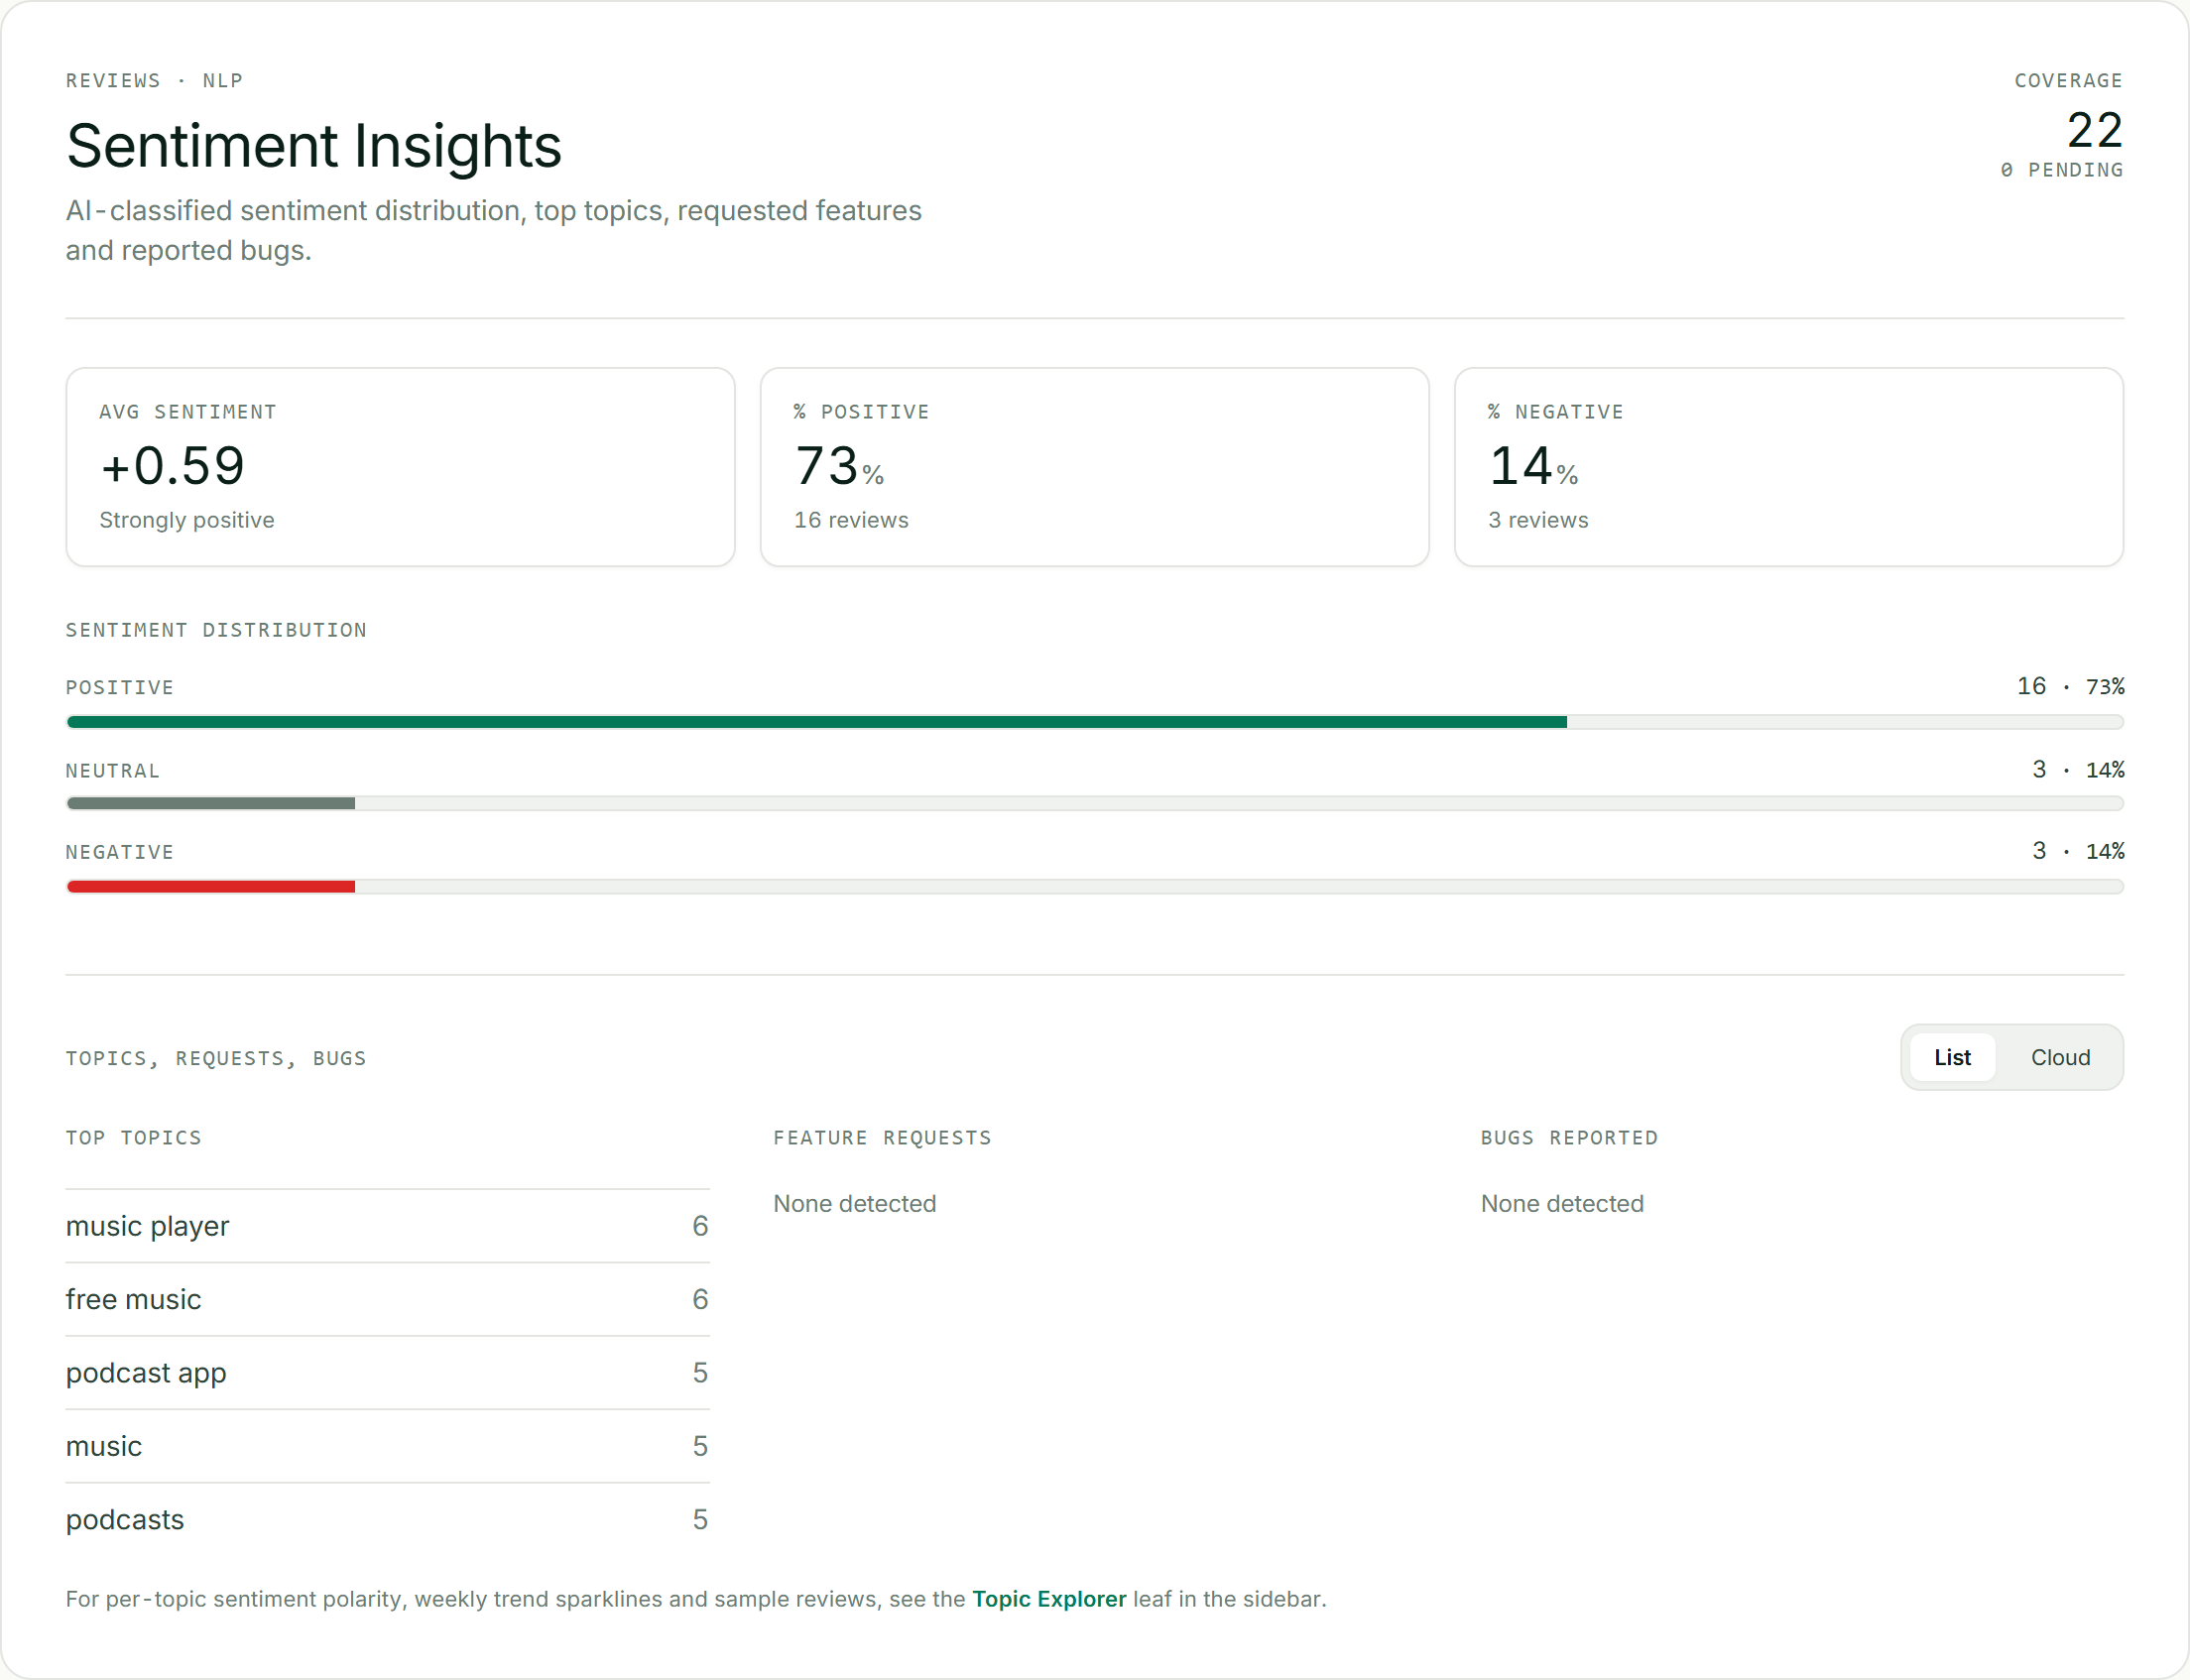
Task: Click 'None detected' under Feature Requests
Action: tap(854, 1204)
